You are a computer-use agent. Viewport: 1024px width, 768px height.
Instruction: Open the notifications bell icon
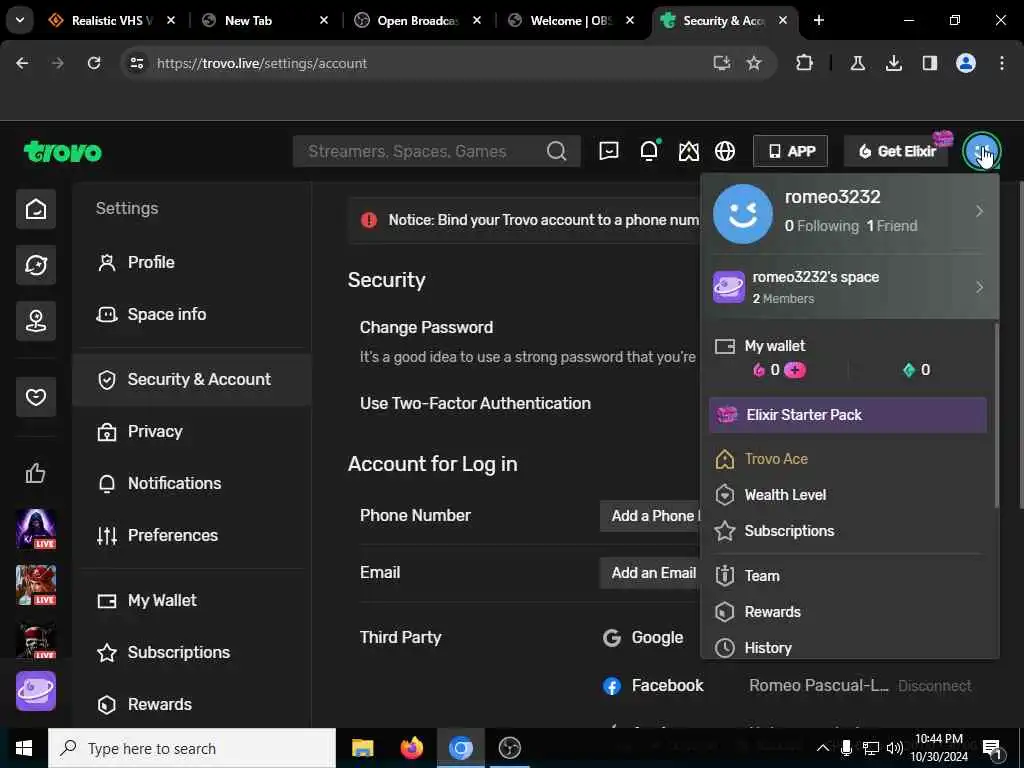tap(649, 151)
